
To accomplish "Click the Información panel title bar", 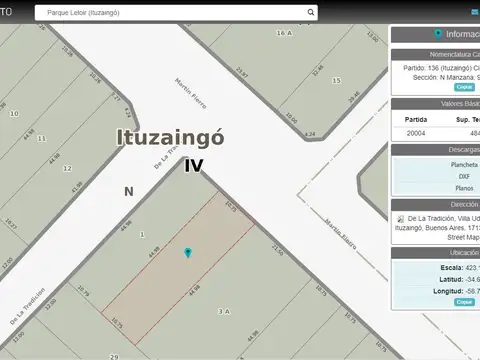I will (436, 34).
